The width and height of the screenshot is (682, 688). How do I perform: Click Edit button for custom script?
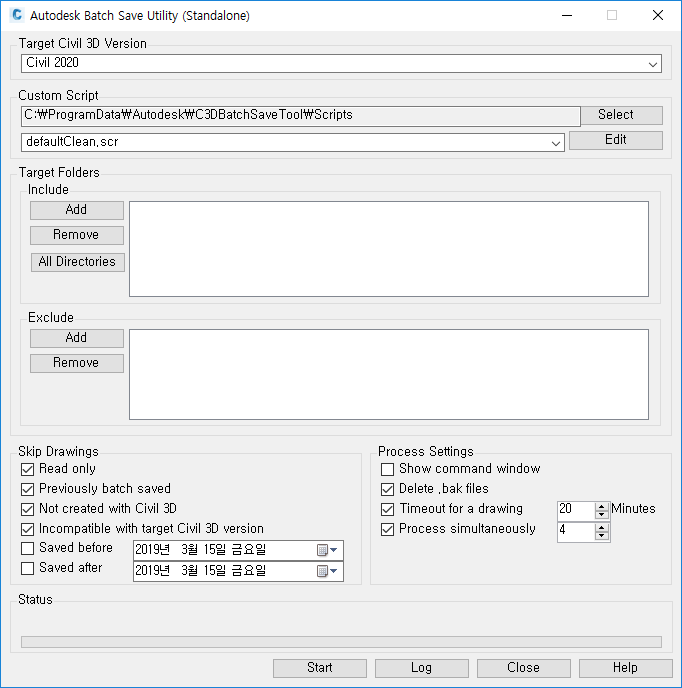coord(616,140)
